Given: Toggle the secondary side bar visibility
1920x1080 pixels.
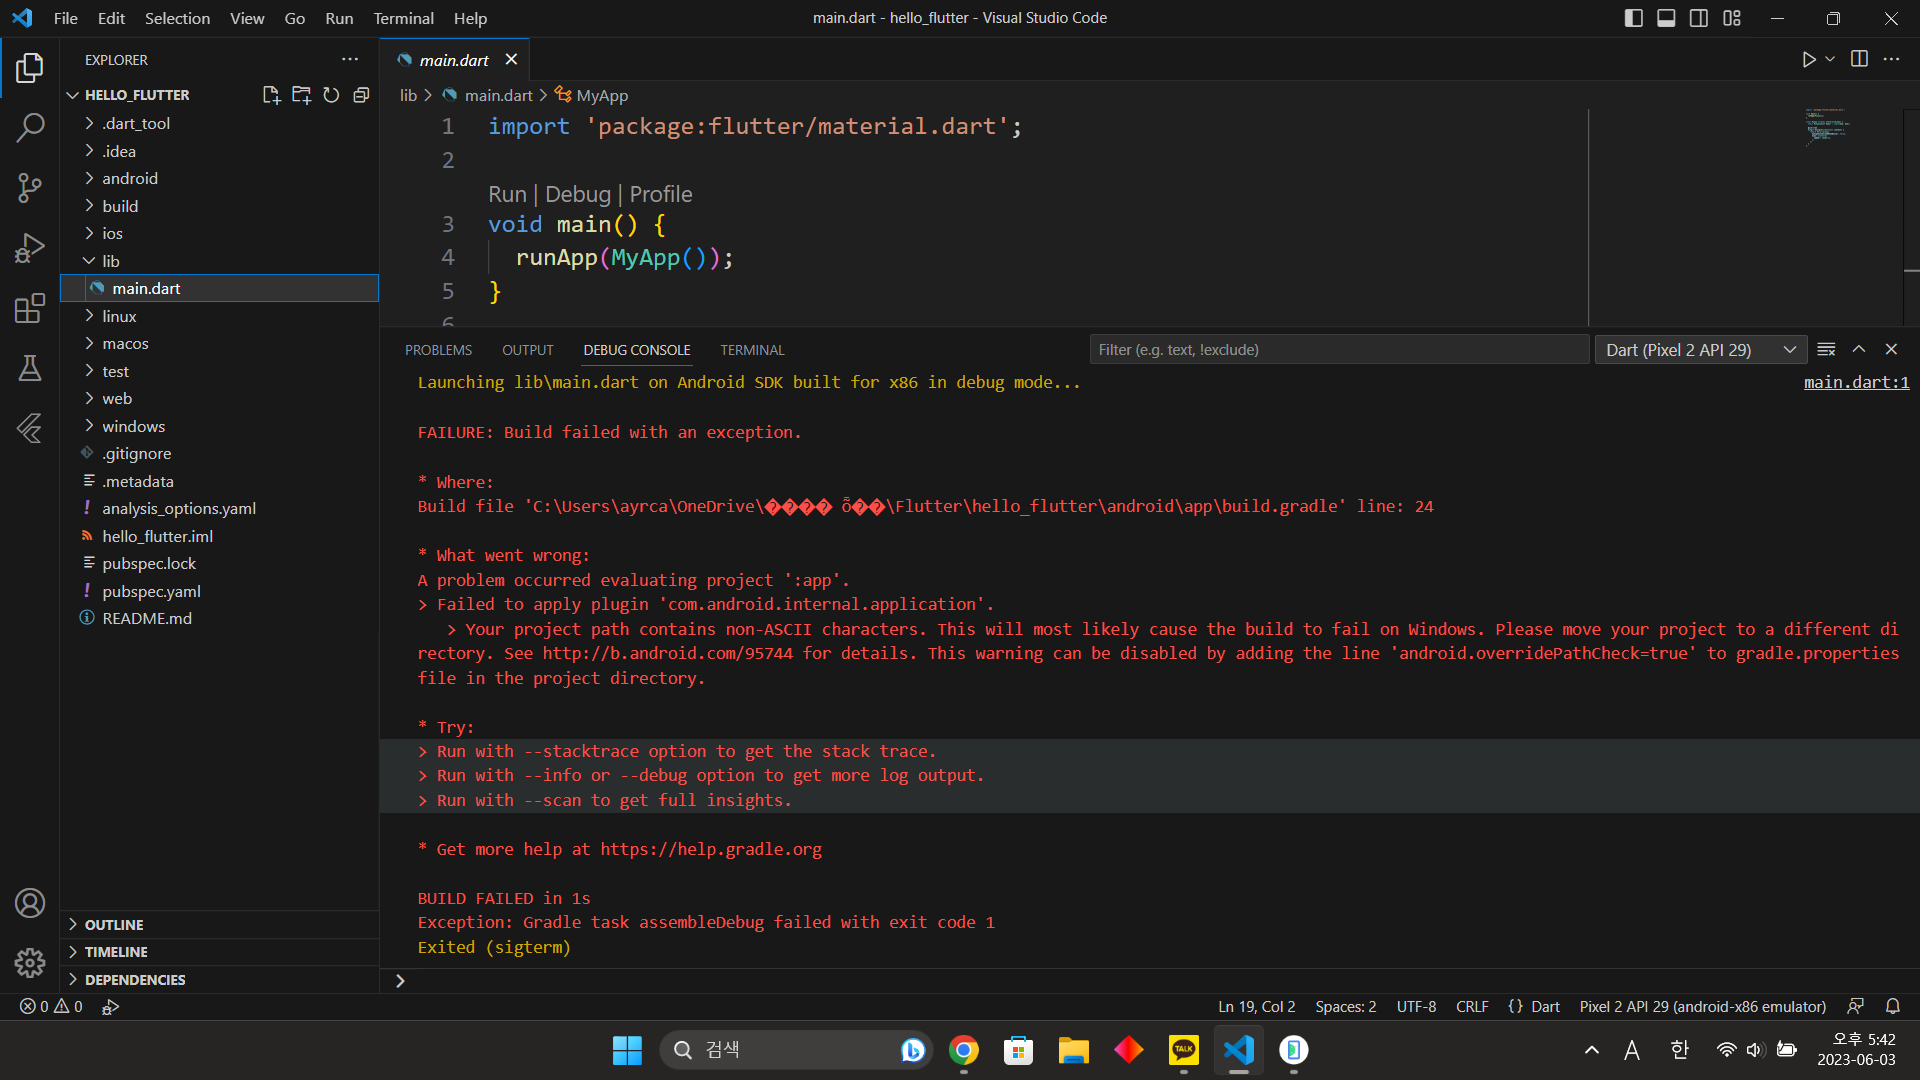Looking at the screenshot, I should [x=1699, y=18].
